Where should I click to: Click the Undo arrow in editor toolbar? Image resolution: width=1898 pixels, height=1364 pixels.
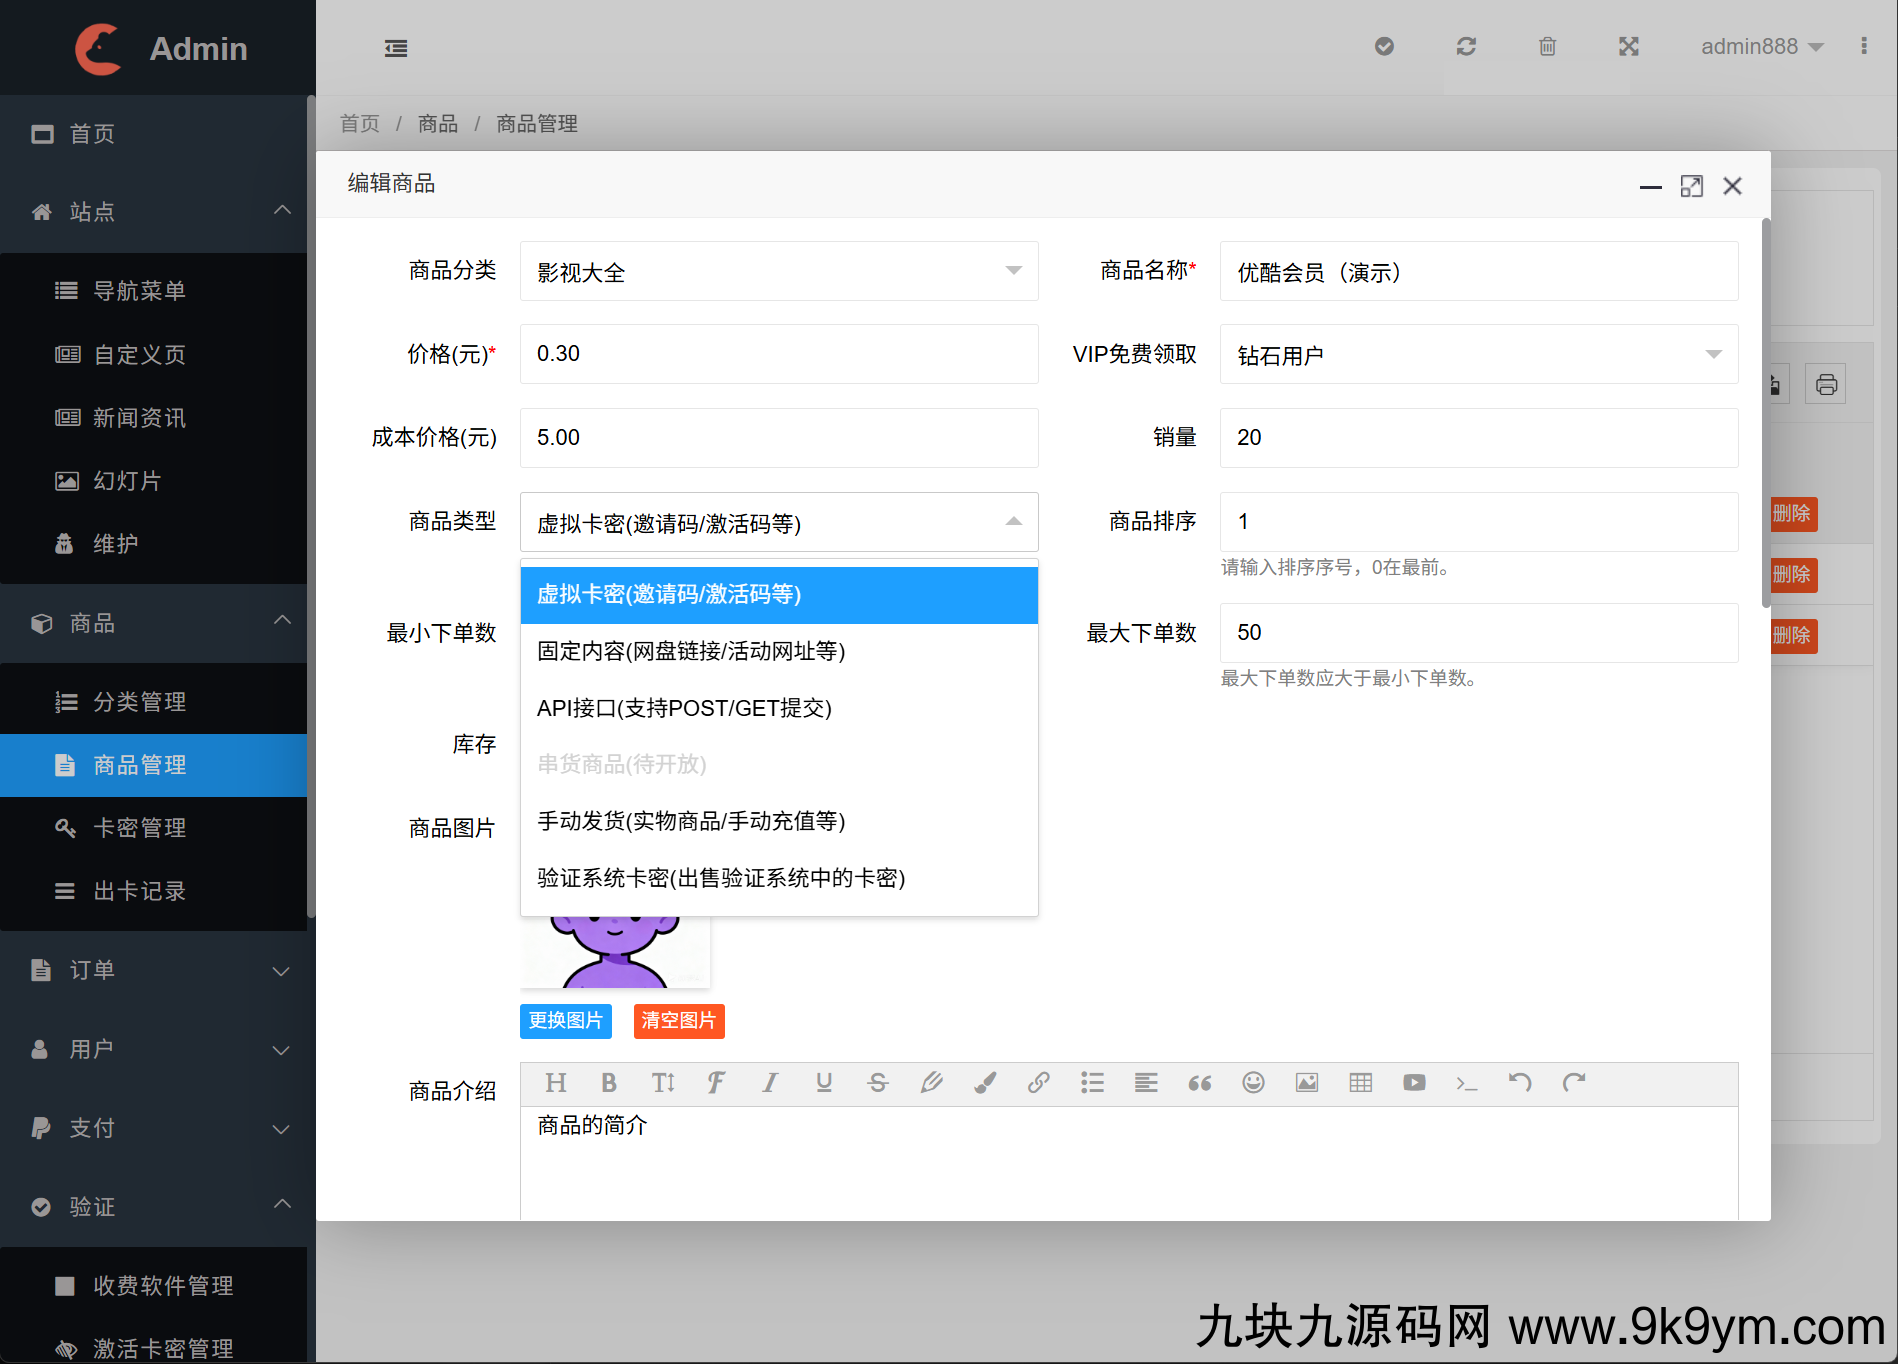1520,1083
